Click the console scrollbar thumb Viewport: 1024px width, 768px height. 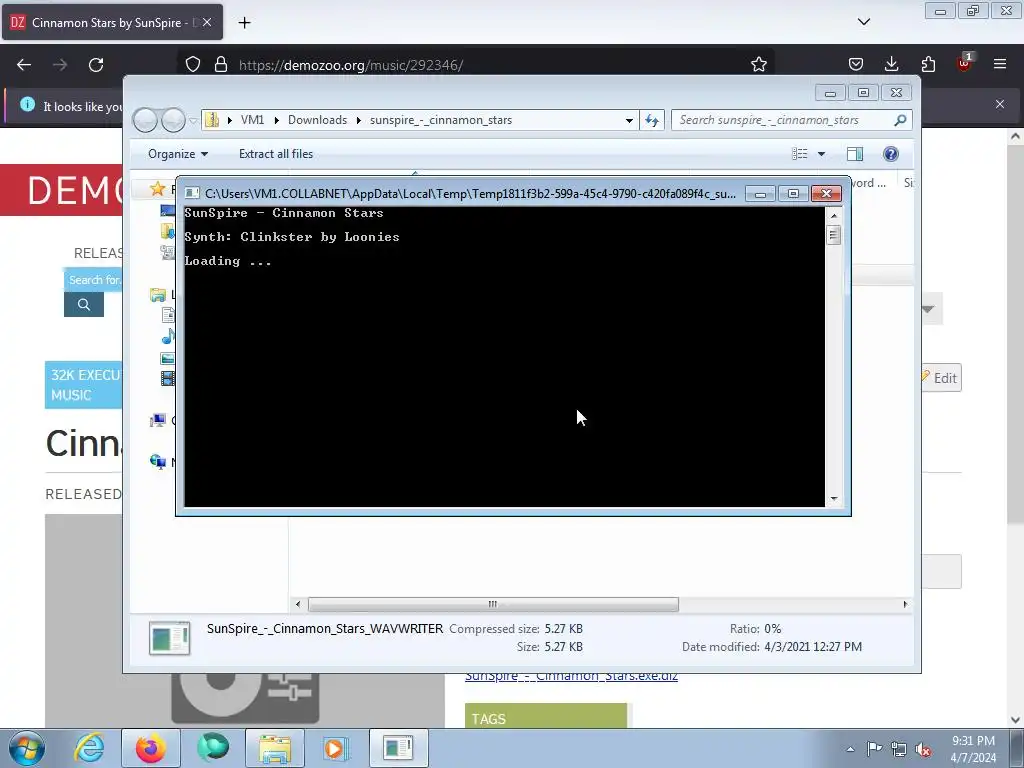point(833,235)
